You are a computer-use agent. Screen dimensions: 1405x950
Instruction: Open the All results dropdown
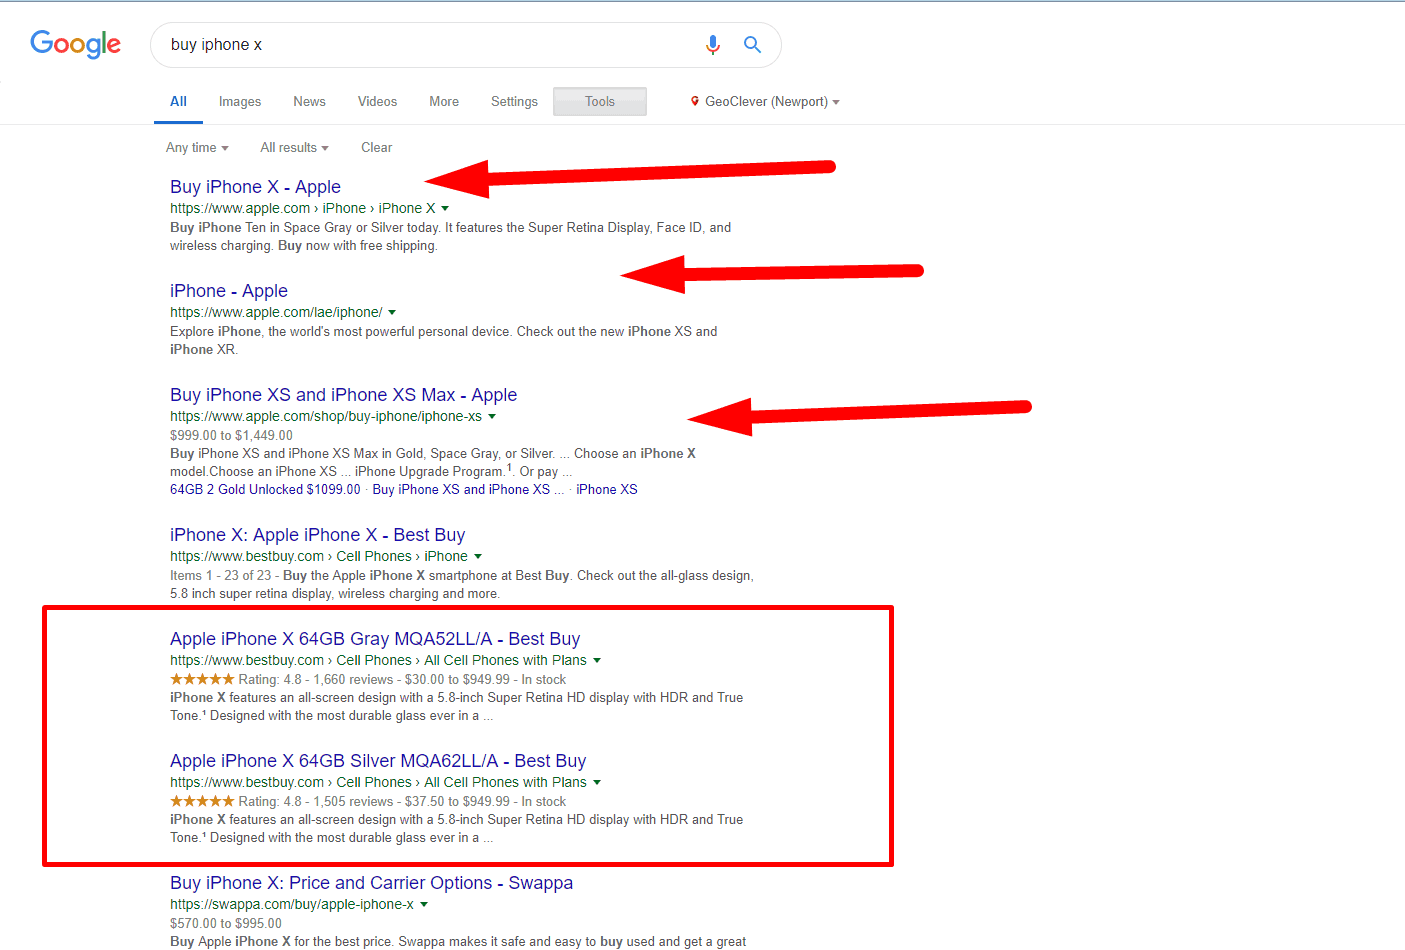[293, 147]
